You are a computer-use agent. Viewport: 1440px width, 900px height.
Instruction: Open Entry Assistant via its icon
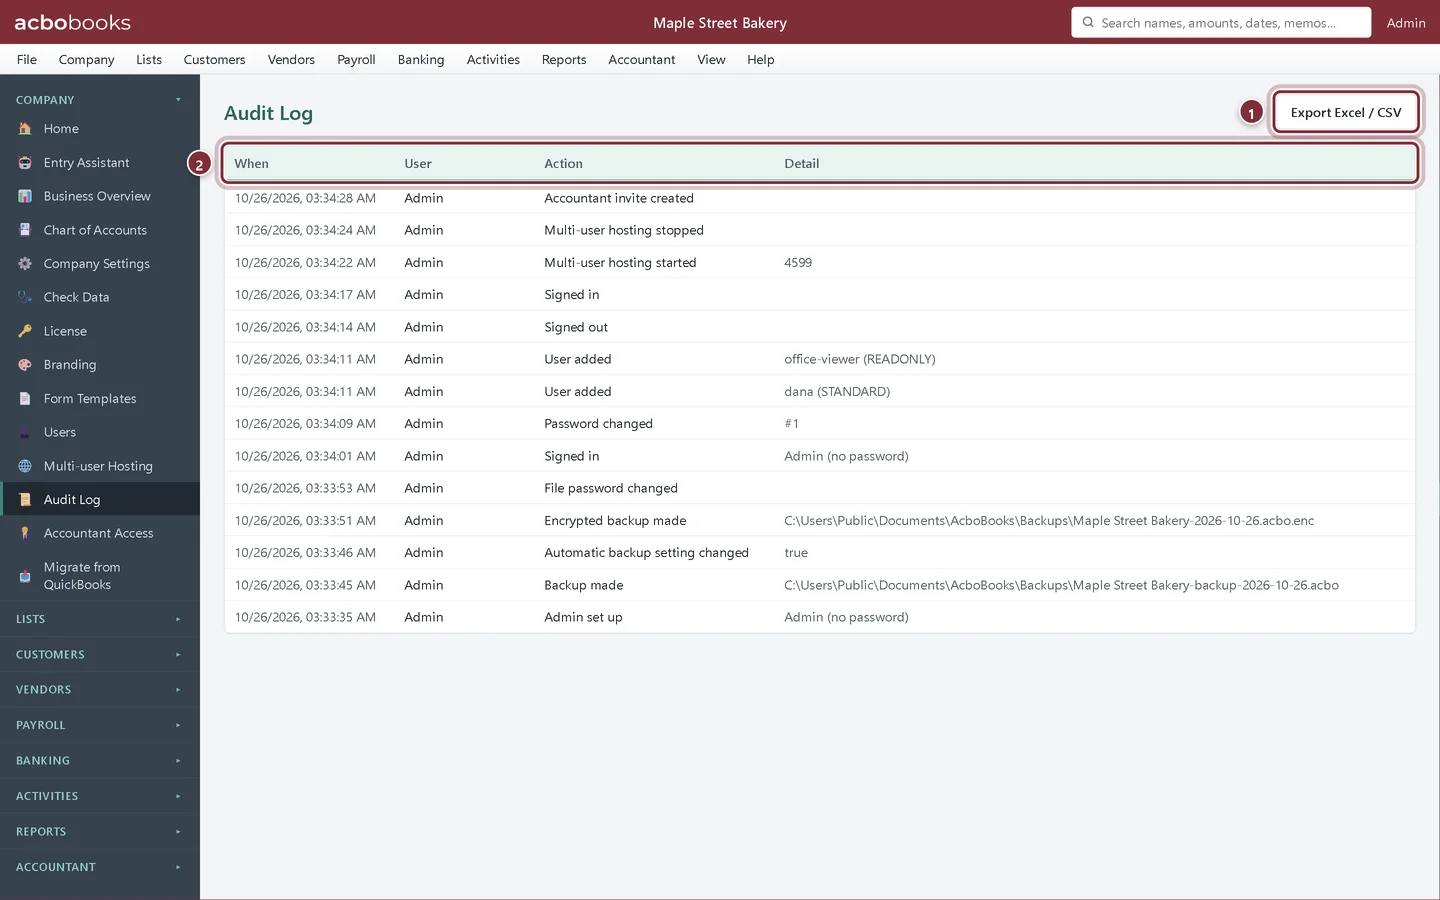pos(25,163)
